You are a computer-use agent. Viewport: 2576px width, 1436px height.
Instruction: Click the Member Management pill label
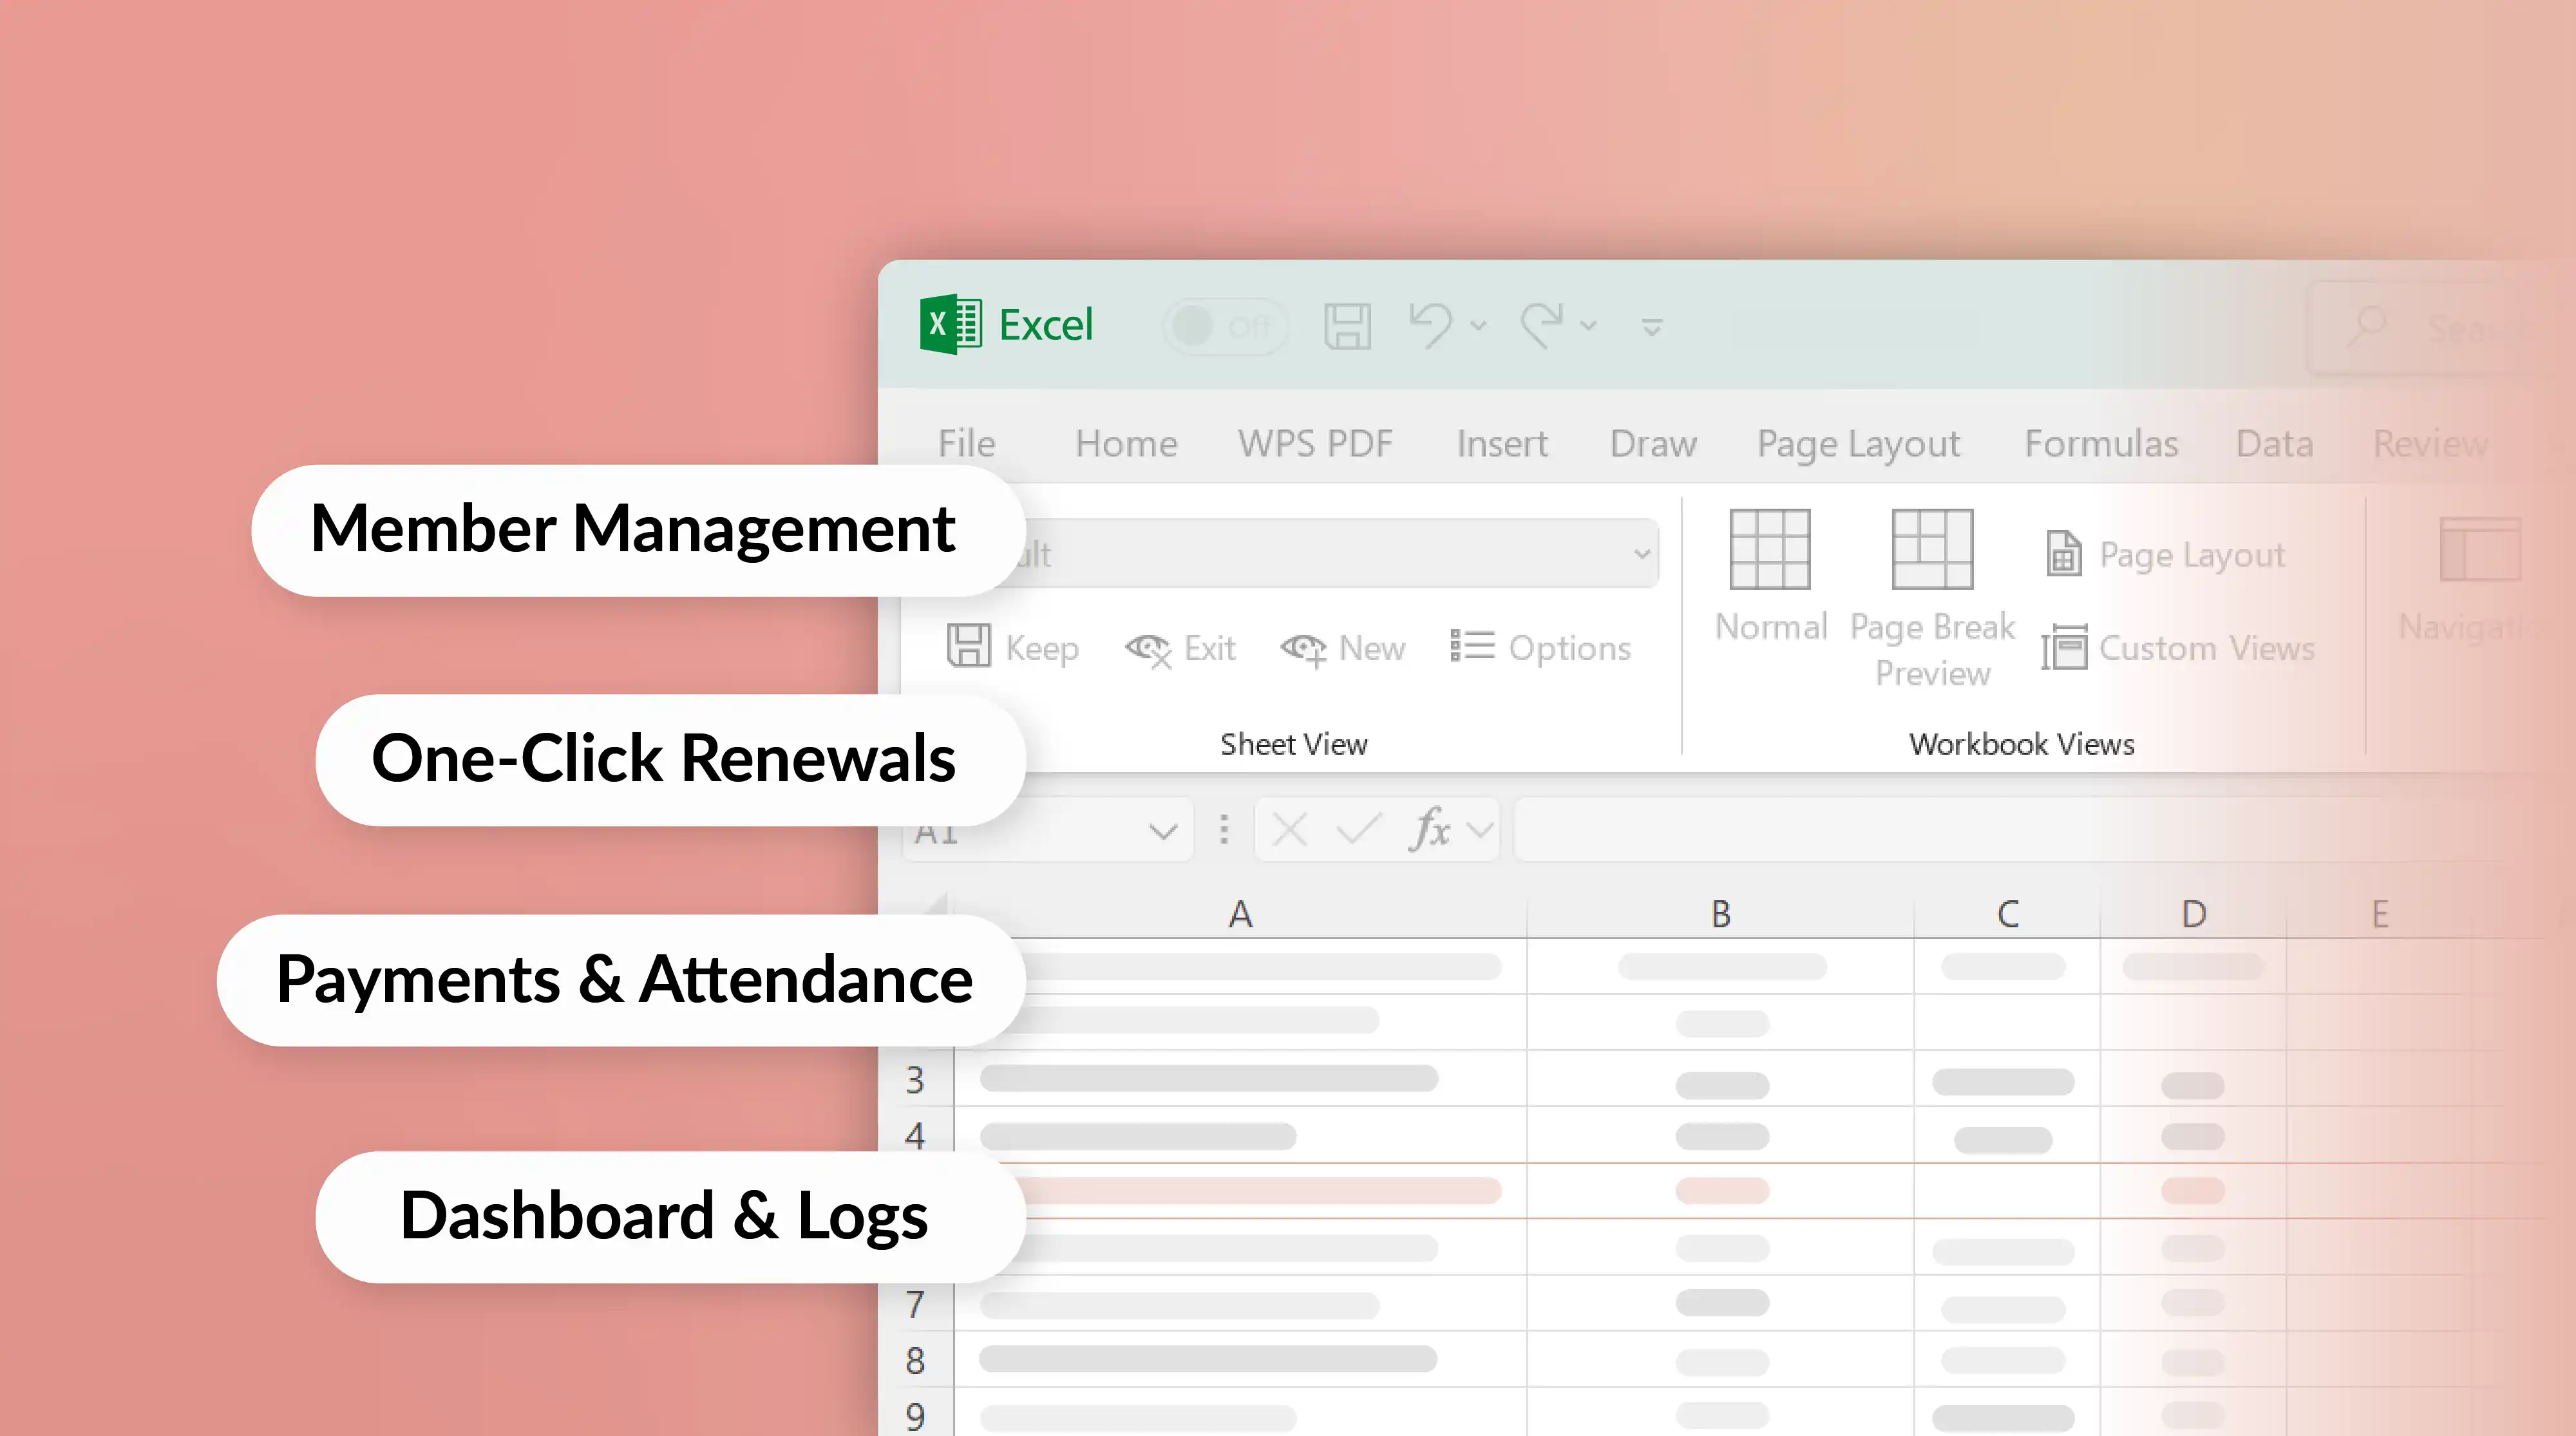633,529
